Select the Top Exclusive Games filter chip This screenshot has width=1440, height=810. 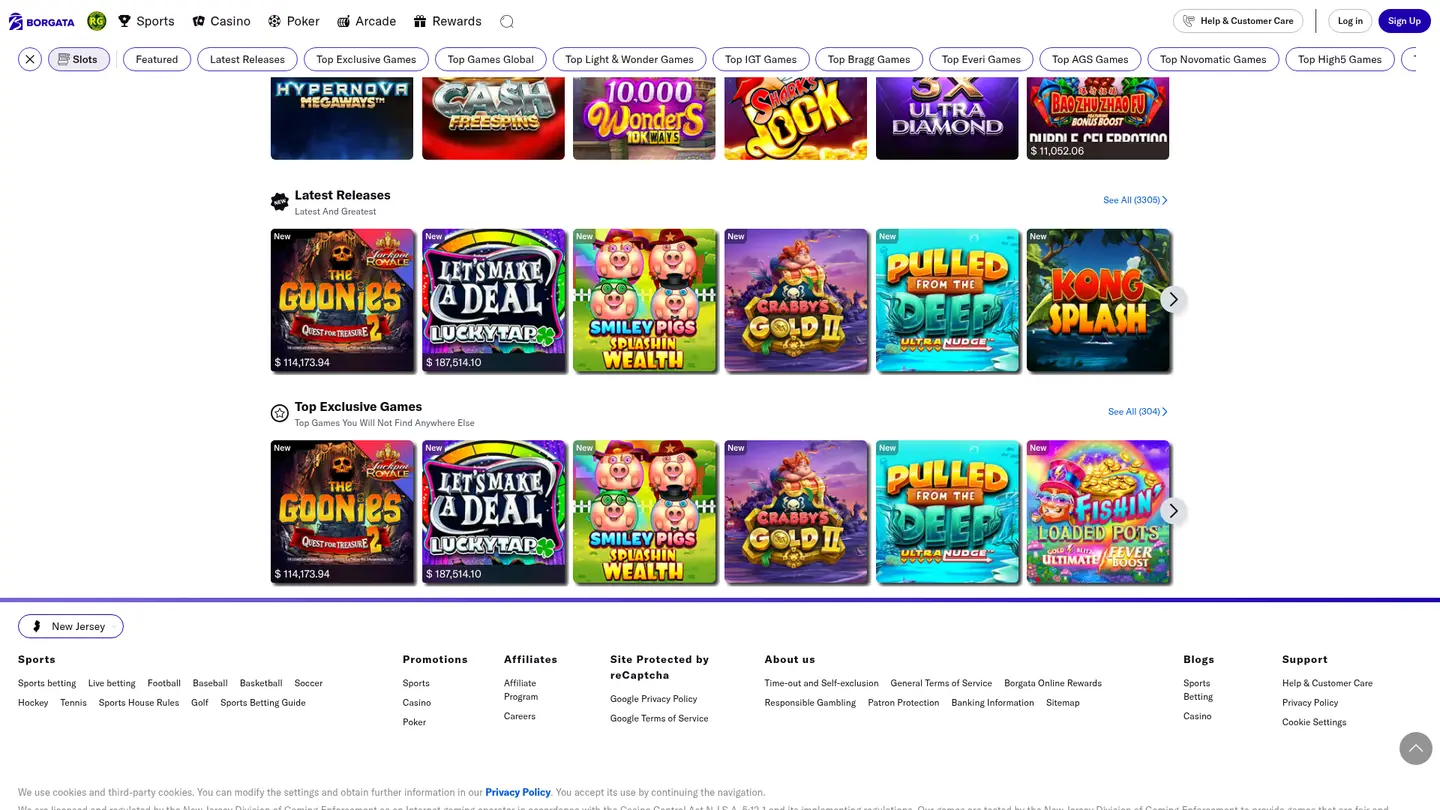pyautogui.click(x=366, y=59)
